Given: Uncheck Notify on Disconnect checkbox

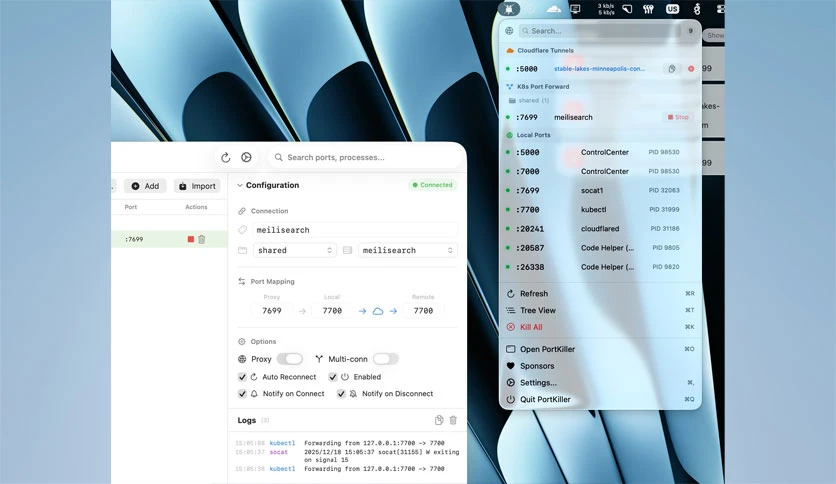Looking at the screenshot, I should [x=341, y=394].
